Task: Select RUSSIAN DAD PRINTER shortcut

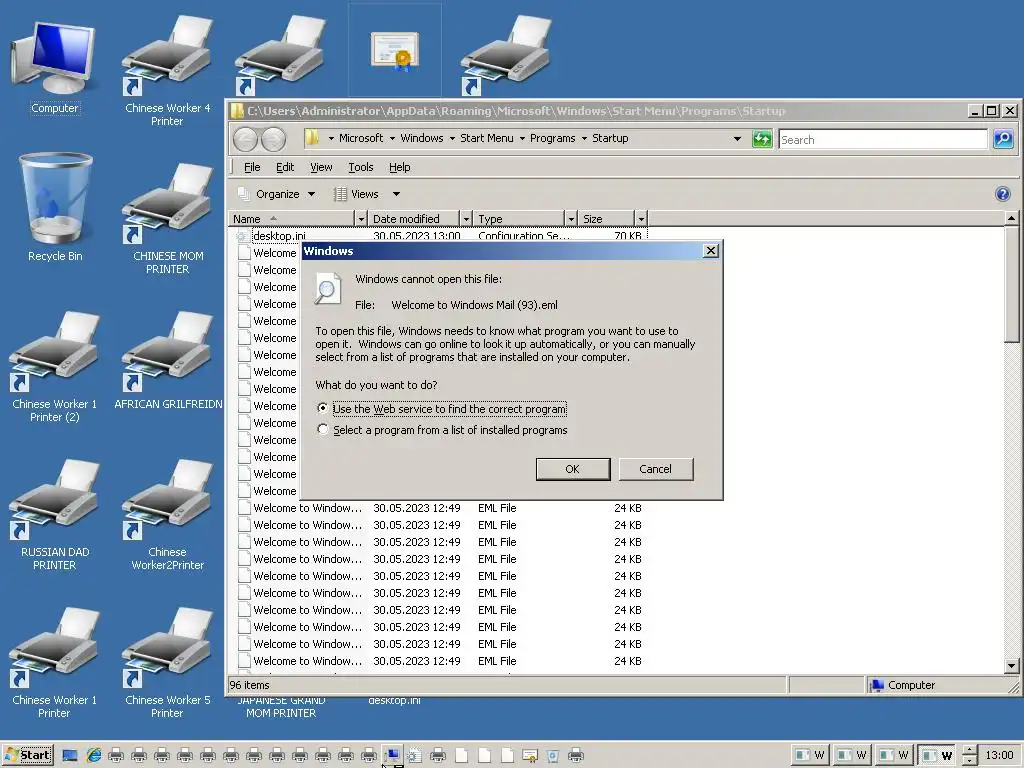Action: 55,515
